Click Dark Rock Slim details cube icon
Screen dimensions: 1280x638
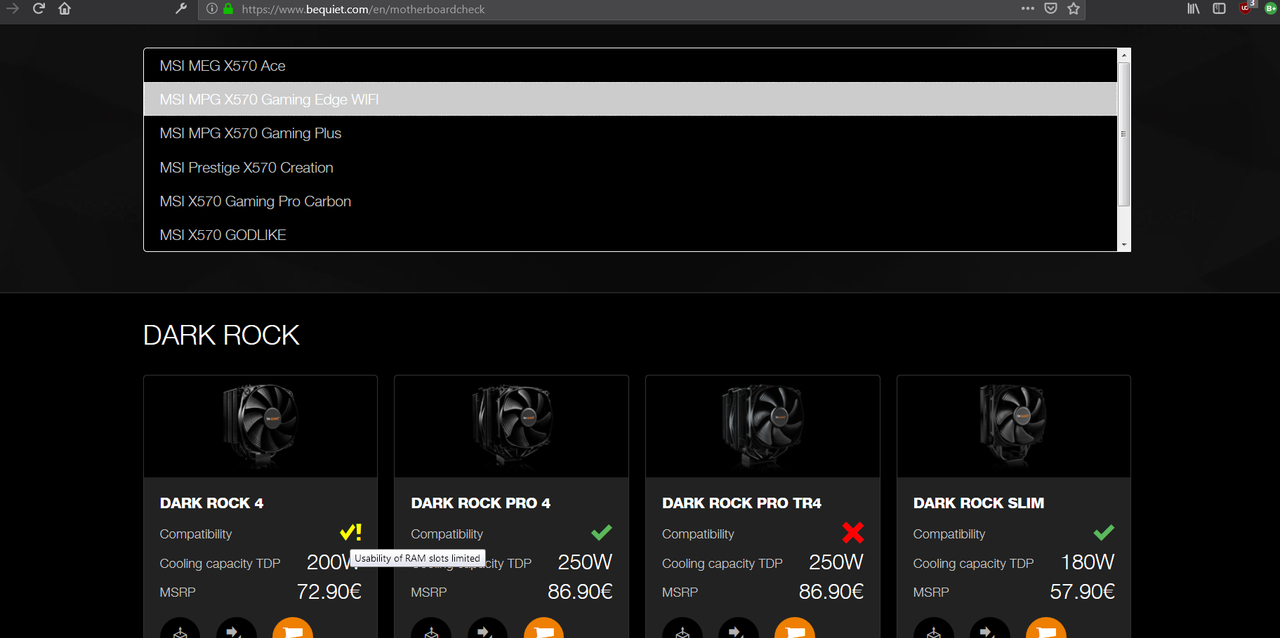(x=933, y=630)
